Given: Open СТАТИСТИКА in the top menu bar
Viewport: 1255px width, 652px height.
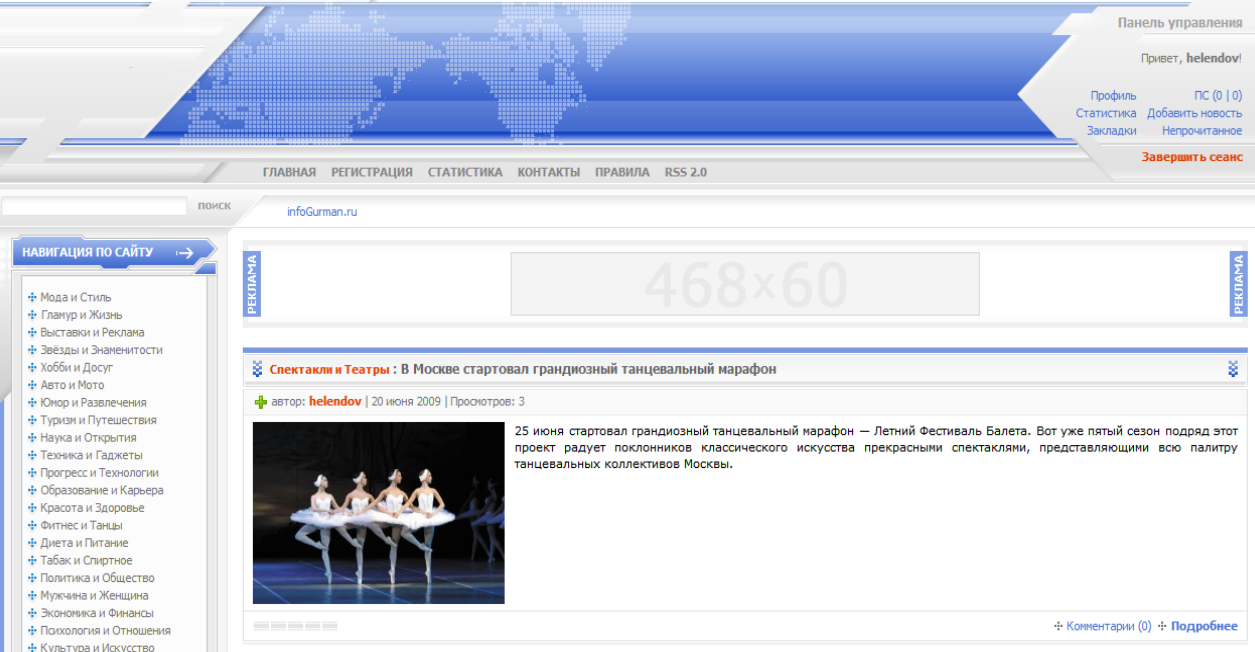Looking at the screenshot, I should 465,172.
